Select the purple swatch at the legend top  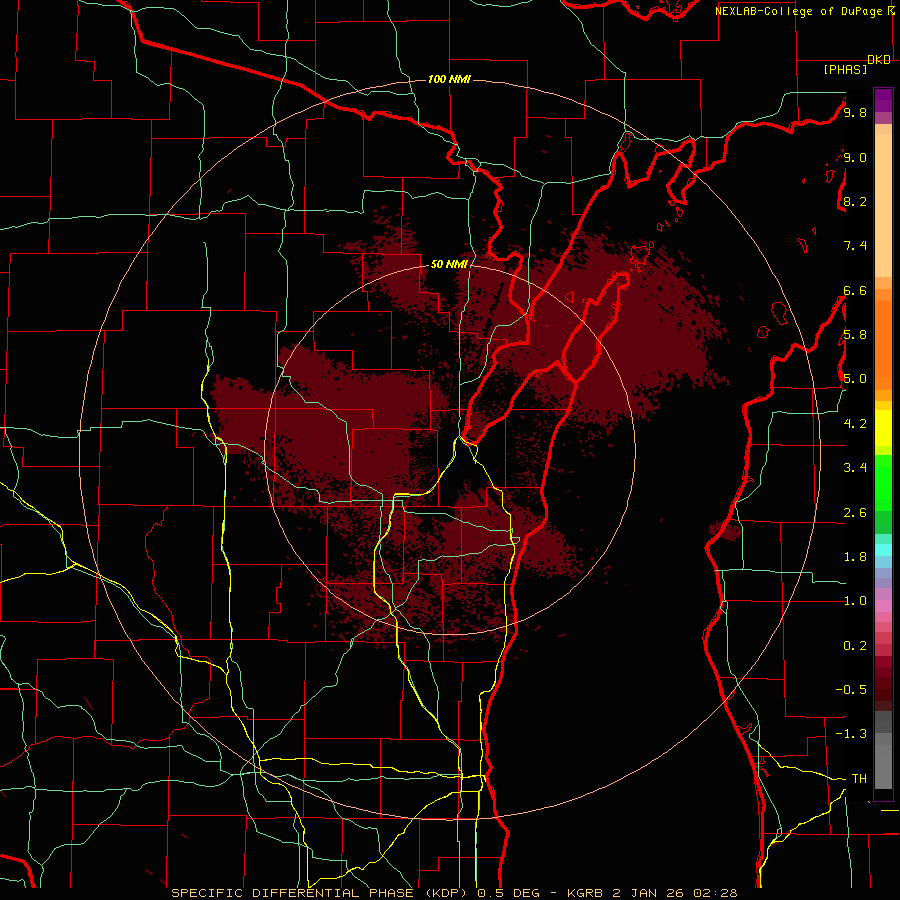883,100
